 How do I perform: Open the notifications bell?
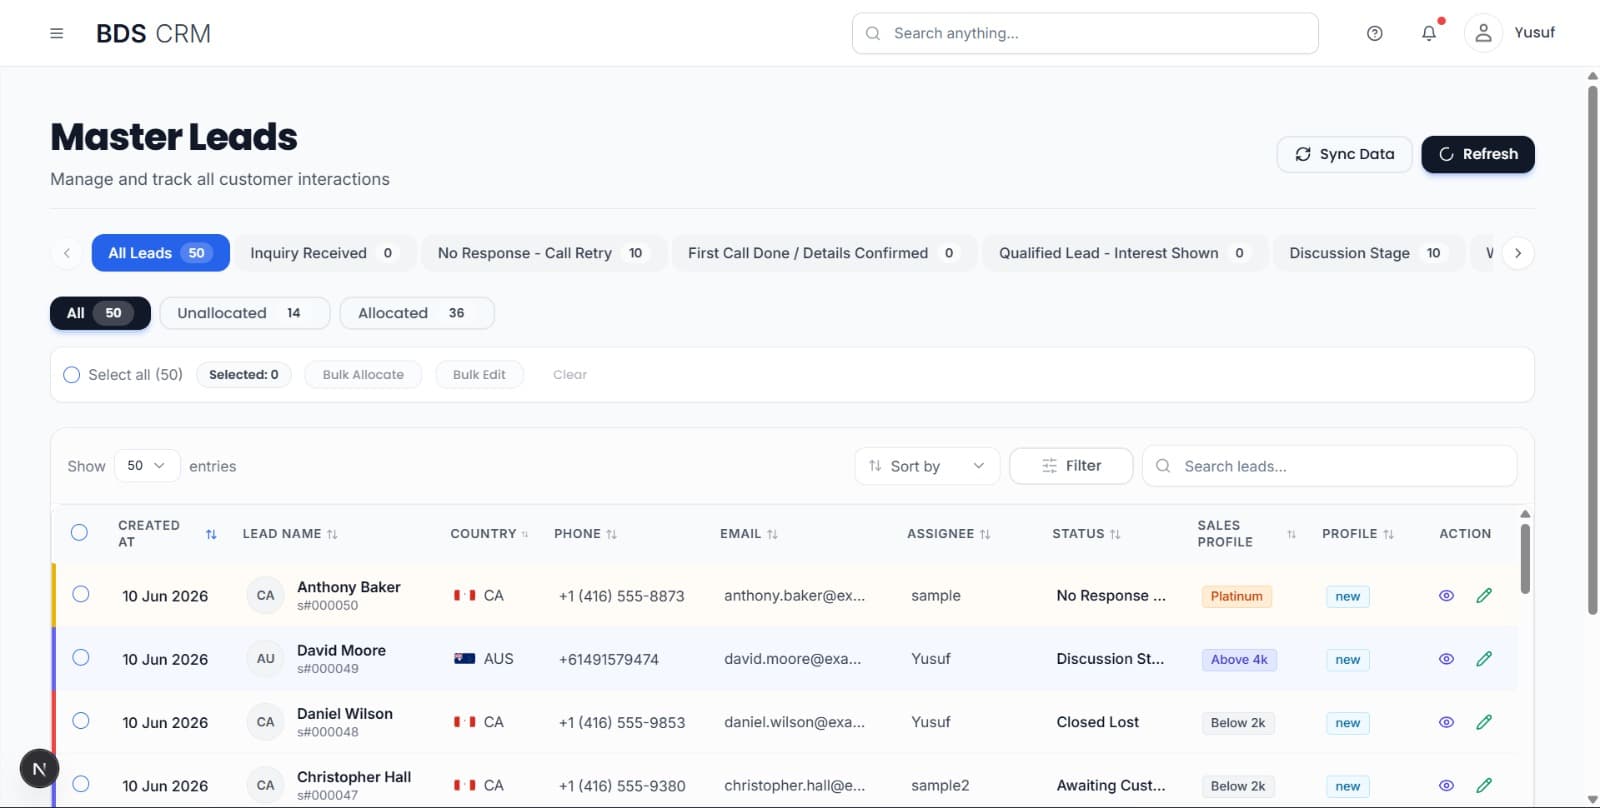coord(1429,33)
